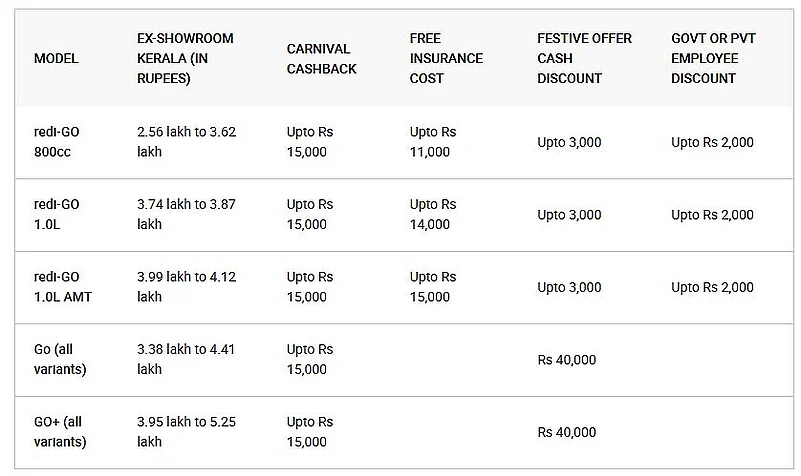Click the EX-SHOWROOM KERALA column header

[x=185, y=58]
